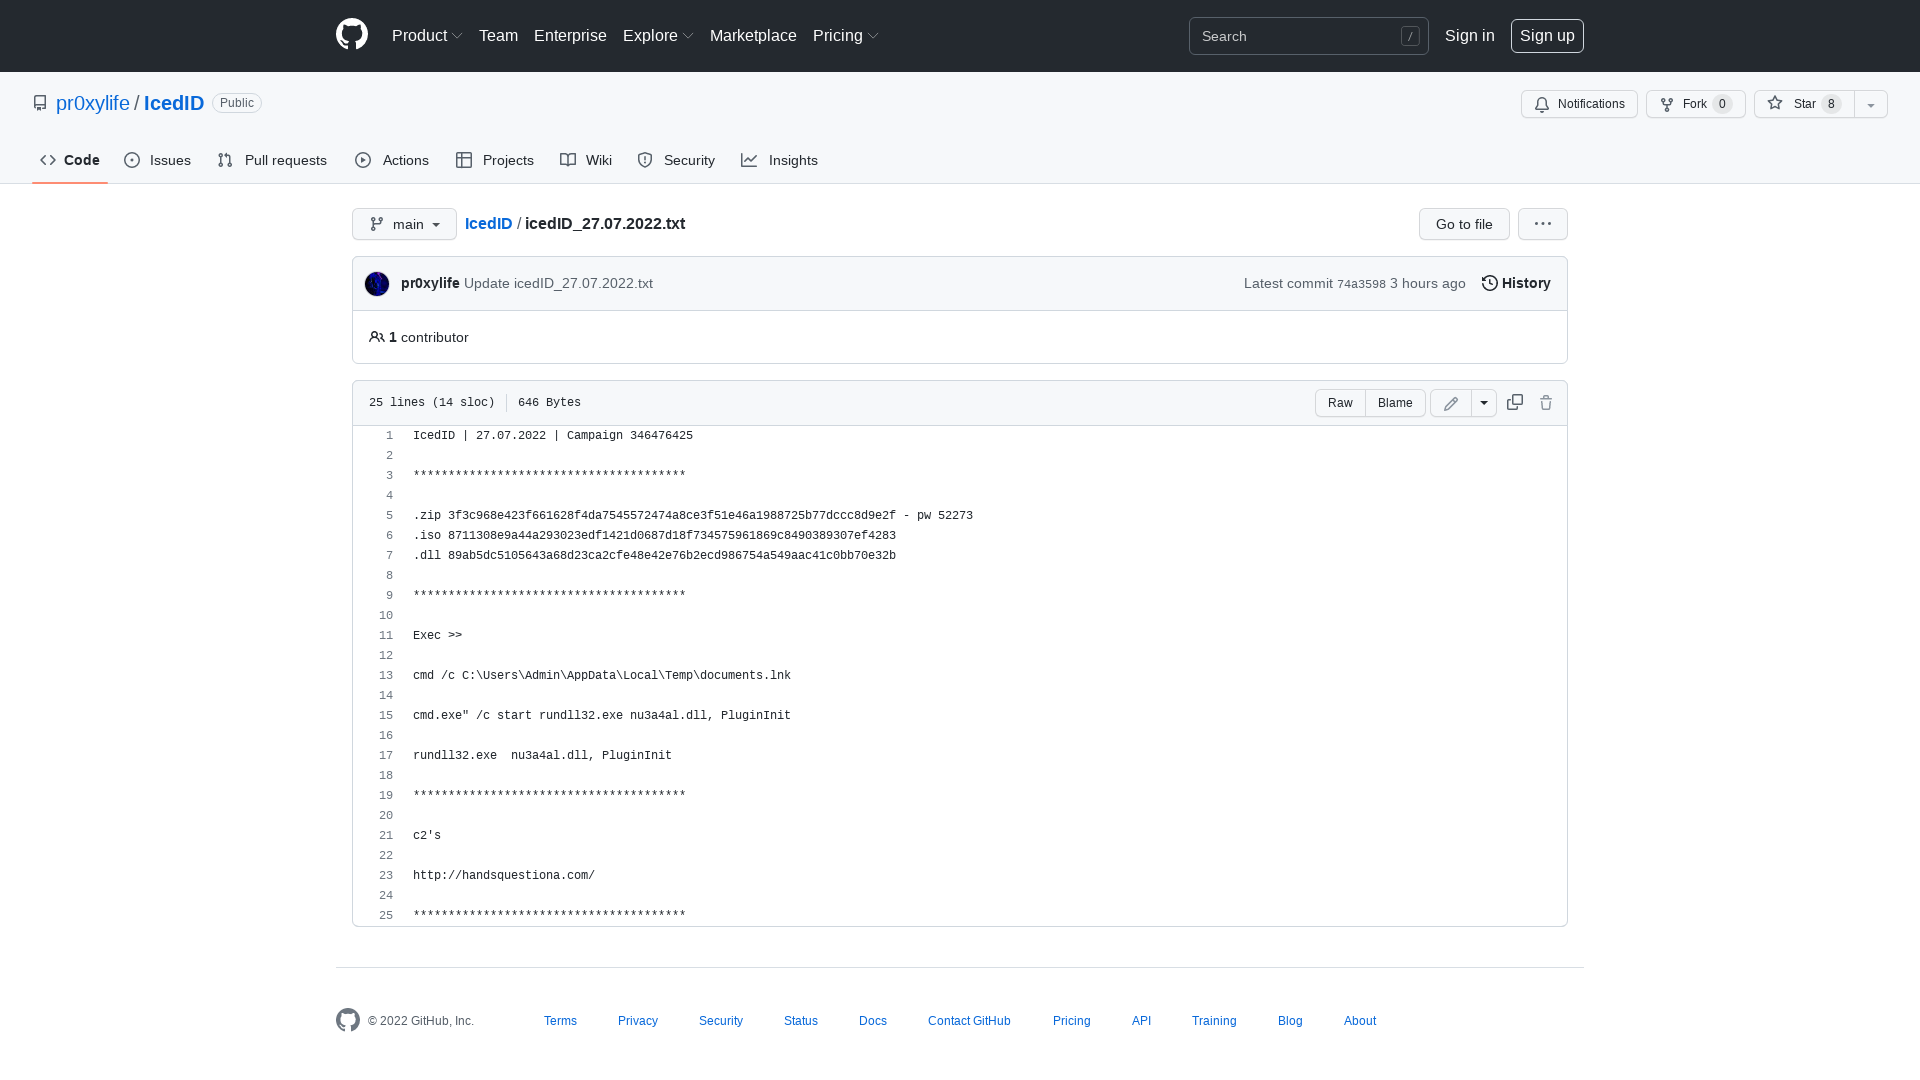The height and width of the screenshot is (1080, 1920).
Task: Open the repository Wiki
Action: click(585, 160)
